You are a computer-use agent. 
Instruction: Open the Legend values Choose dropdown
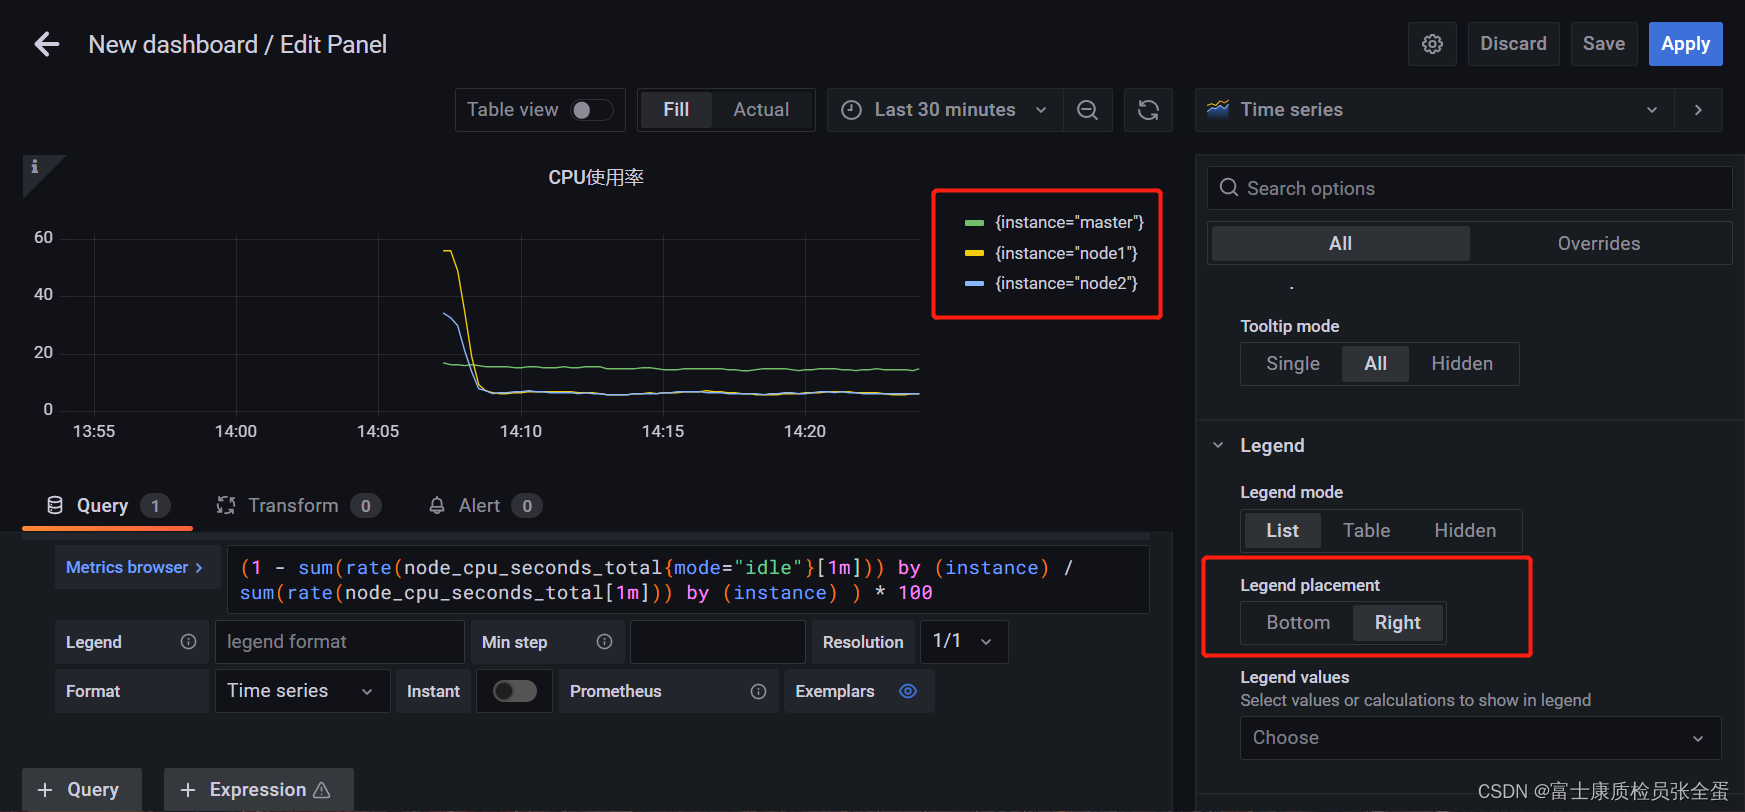[x=1480, y=738]
